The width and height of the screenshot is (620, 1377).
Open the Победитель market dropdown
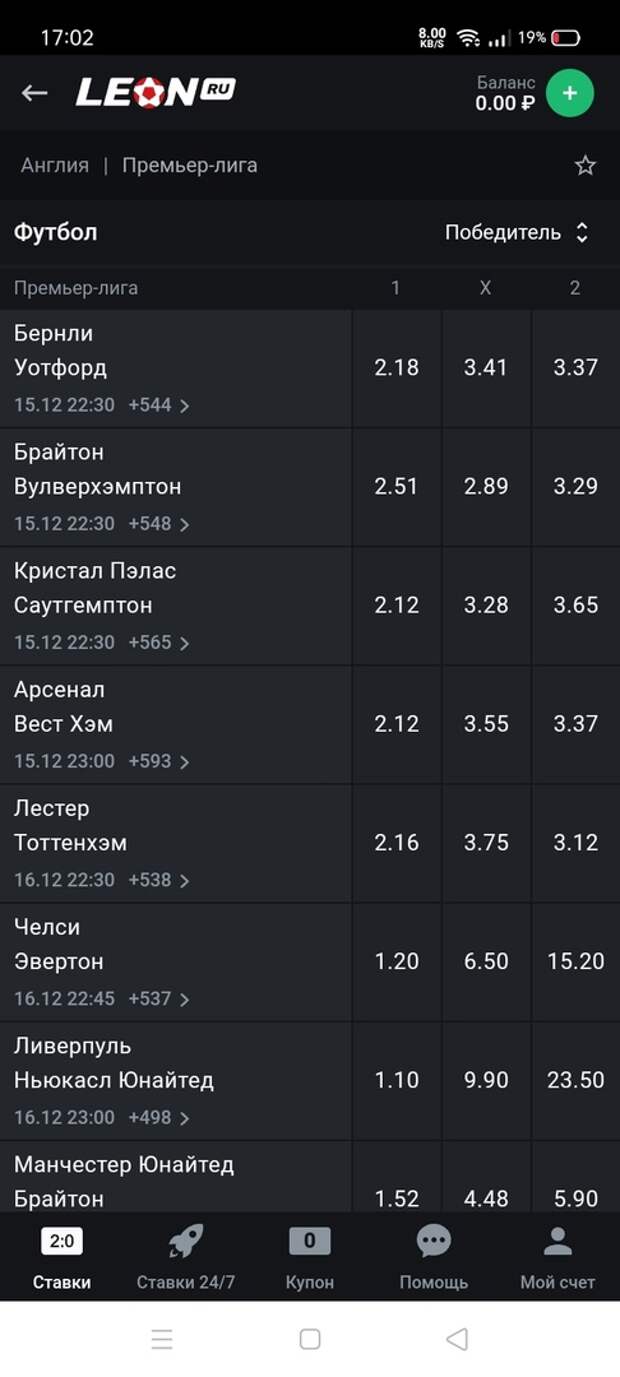tap(516, 233)
